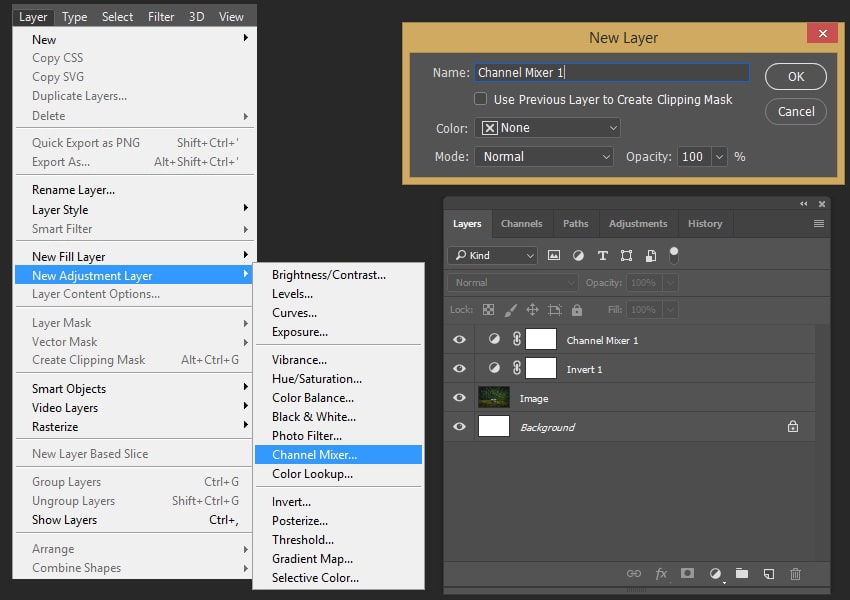
Task: Open the Kind filter dropdown
Action: (492, 255)
